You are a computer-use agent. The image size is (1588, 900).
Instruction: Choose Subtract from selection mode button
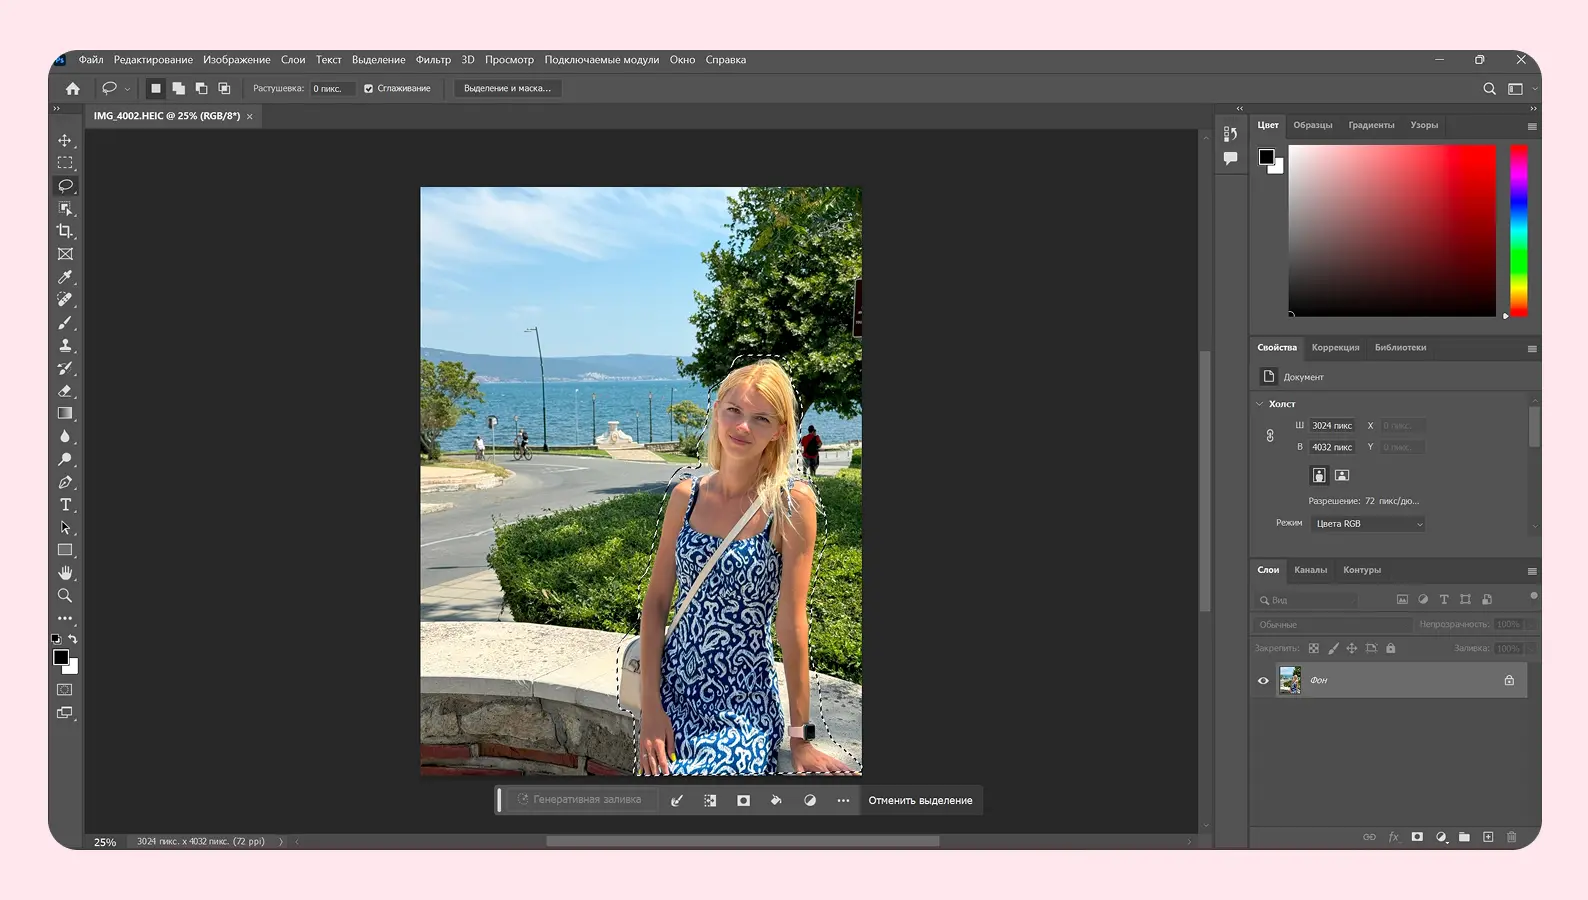click(201, 88)
